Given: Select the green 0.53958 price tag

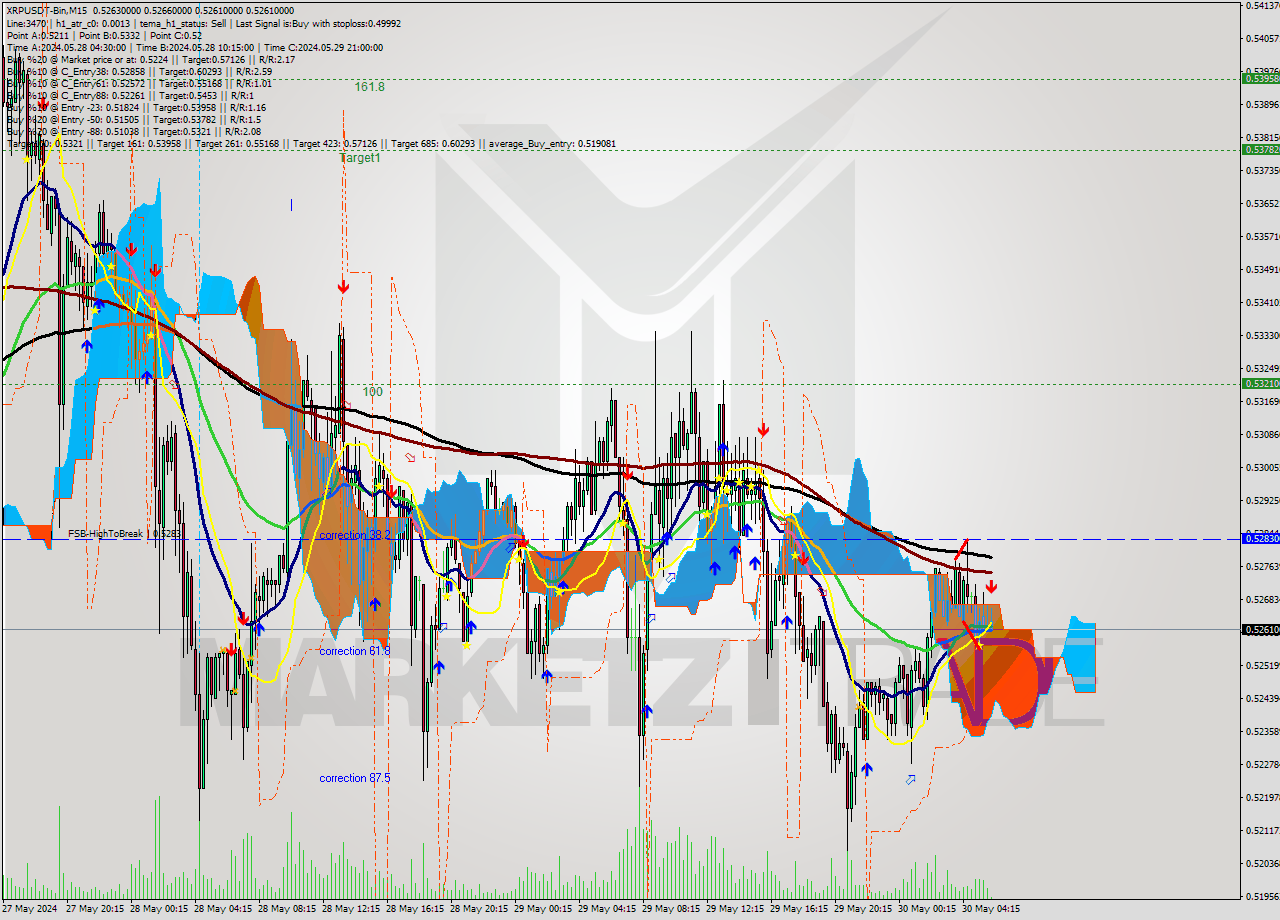Looking at the screenshot, I should (1260, 78).
